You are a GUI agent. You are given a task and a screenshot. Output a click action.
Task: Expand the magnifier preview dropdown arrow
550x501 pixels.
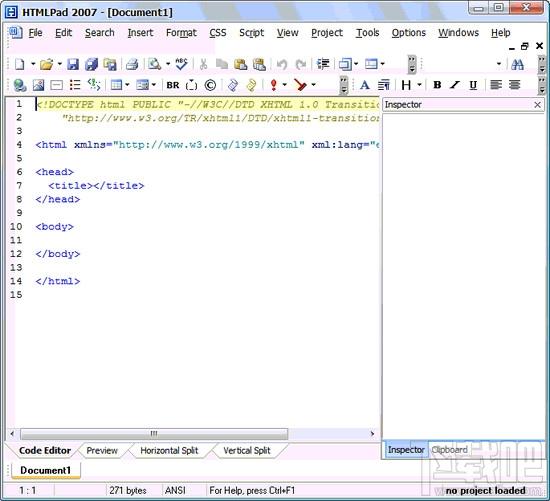[x=168, y=64]
